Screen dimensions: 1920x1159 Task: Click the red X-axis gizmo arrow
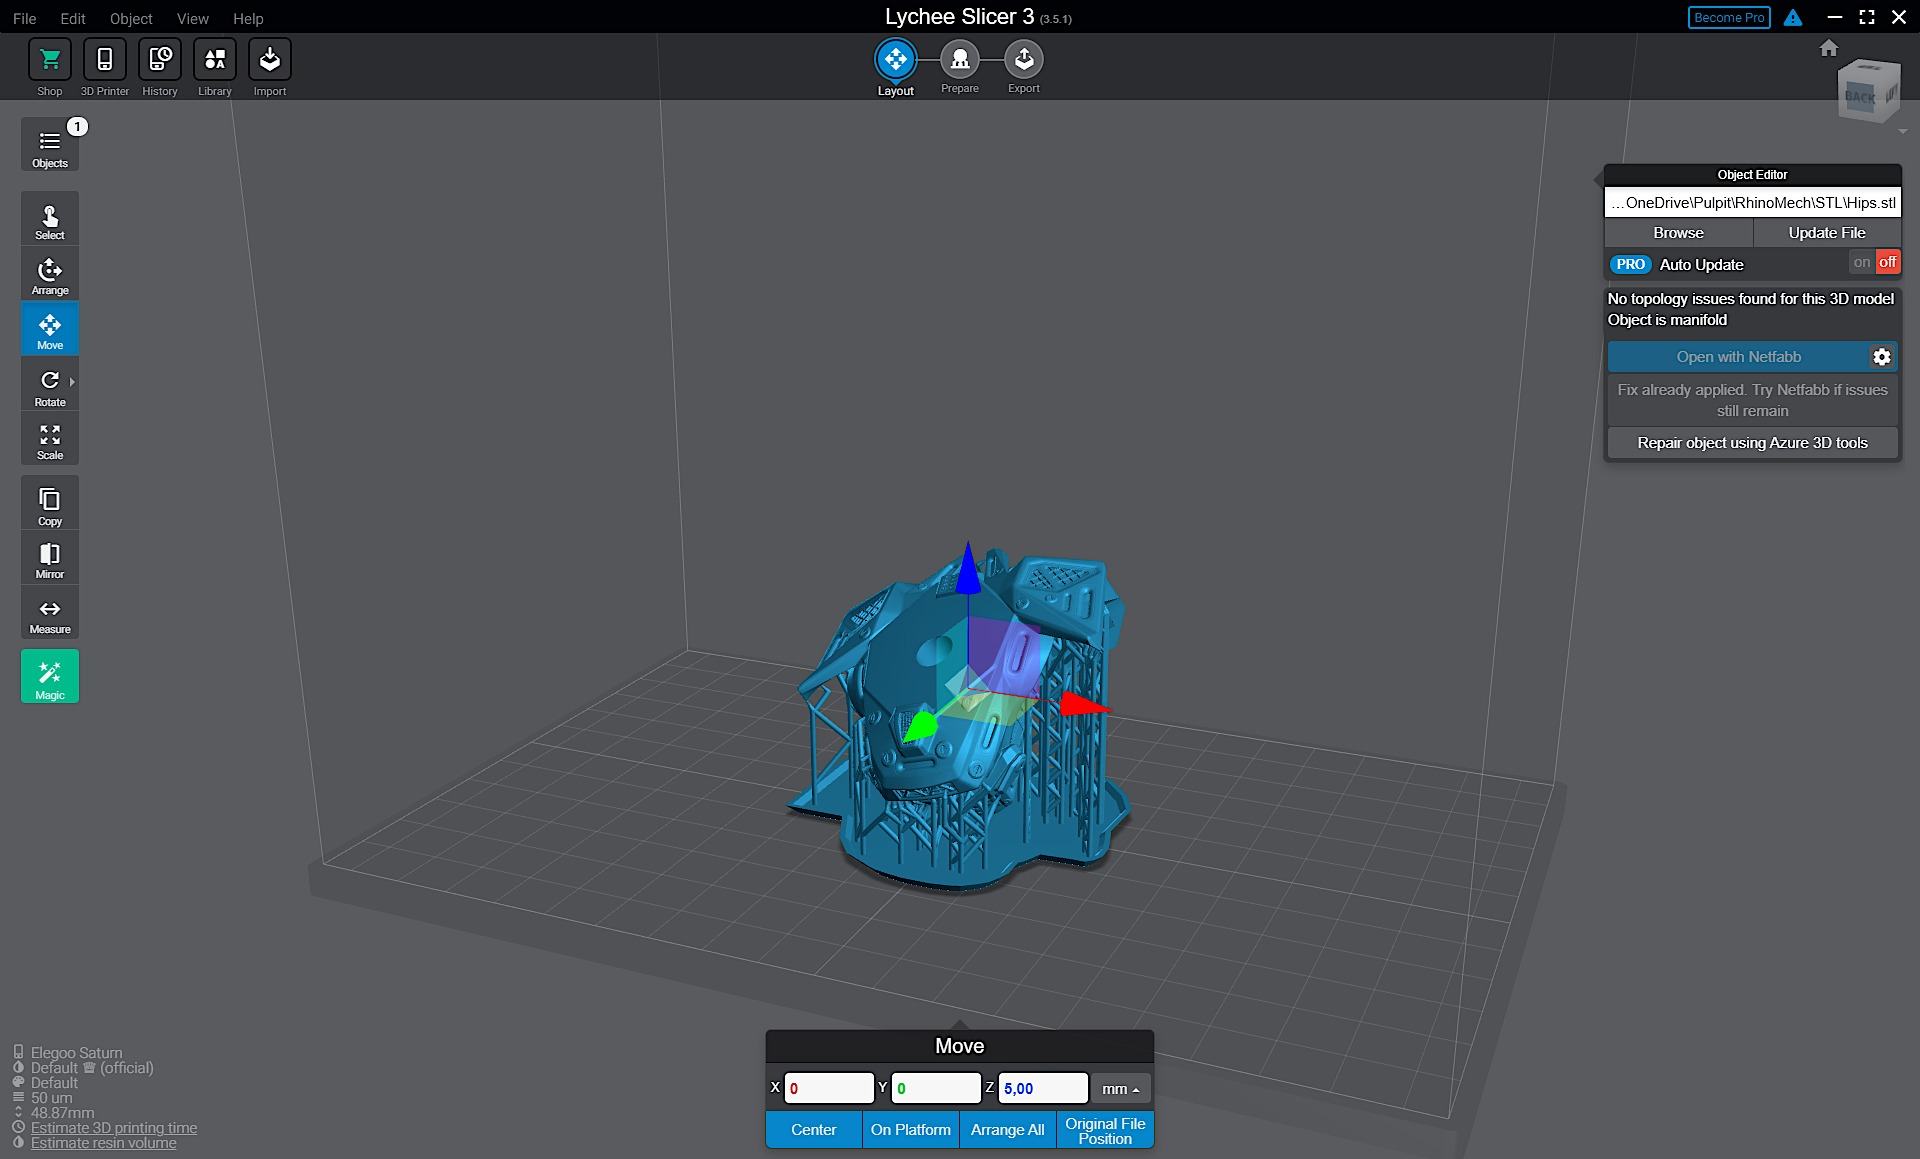pyautogui.click(x=1084, y=704)
